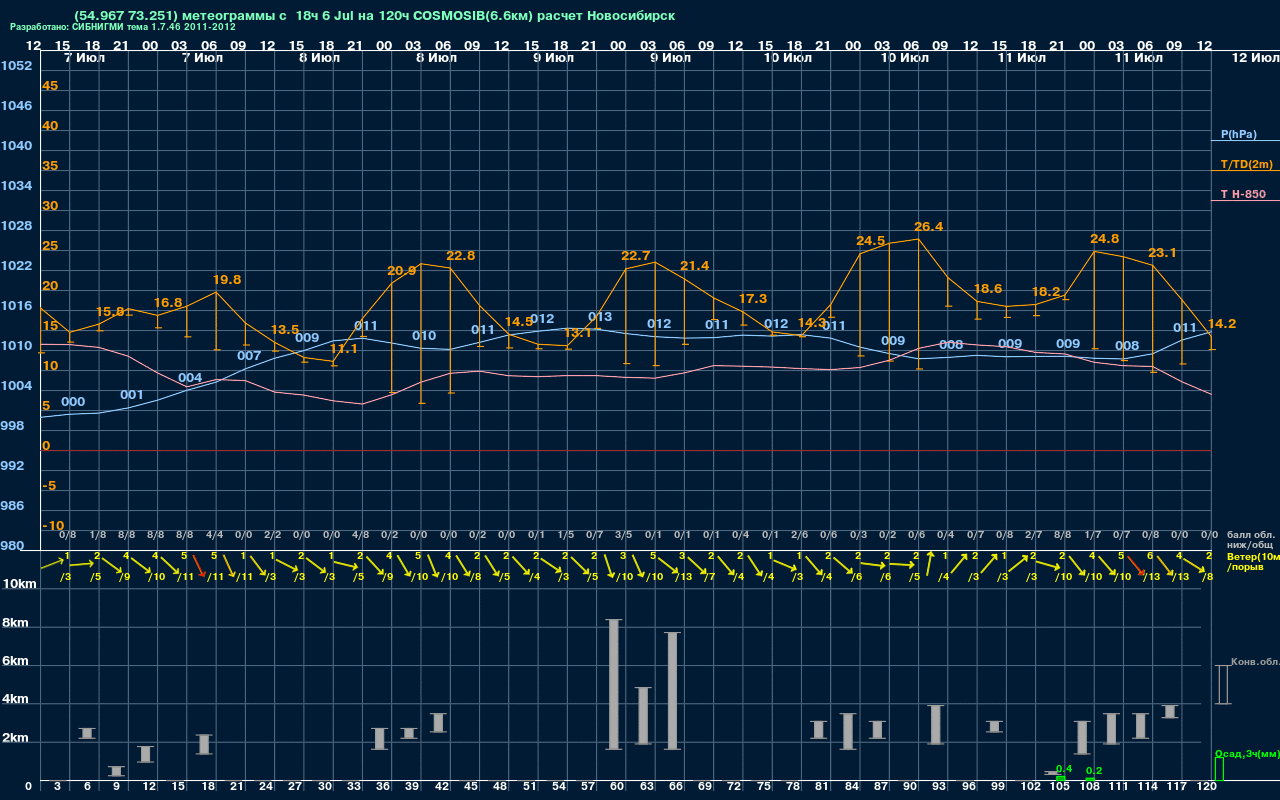This screenshot has width=1280, height=800.
Task: Select the 120 forecast hour label
Action: point(1207,787)
